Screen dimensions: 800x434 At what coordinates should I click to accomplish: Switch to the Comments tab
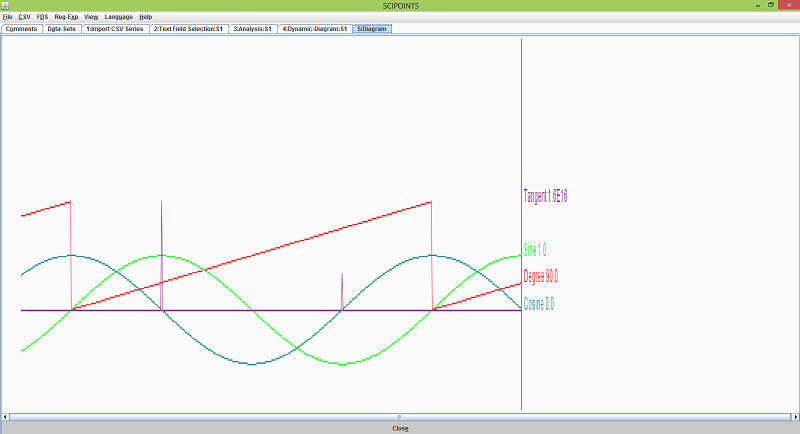(21, 29)
